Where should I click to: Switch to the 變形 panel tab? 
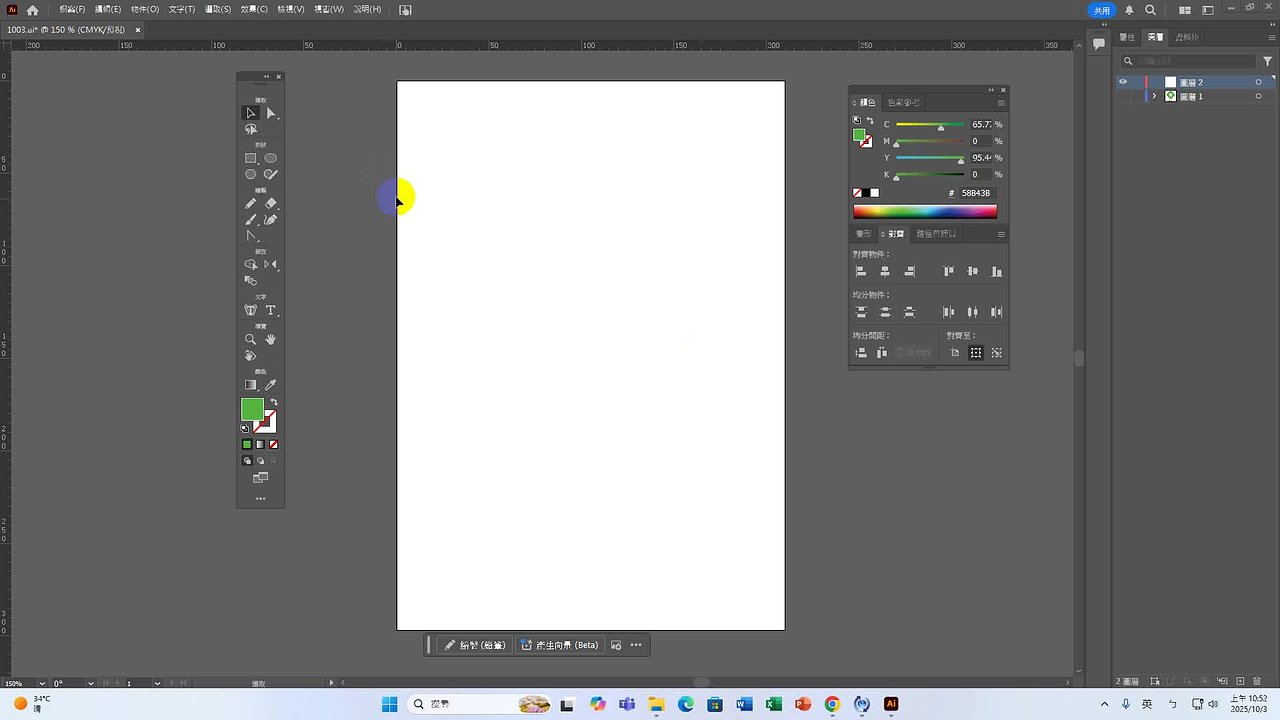862,234
